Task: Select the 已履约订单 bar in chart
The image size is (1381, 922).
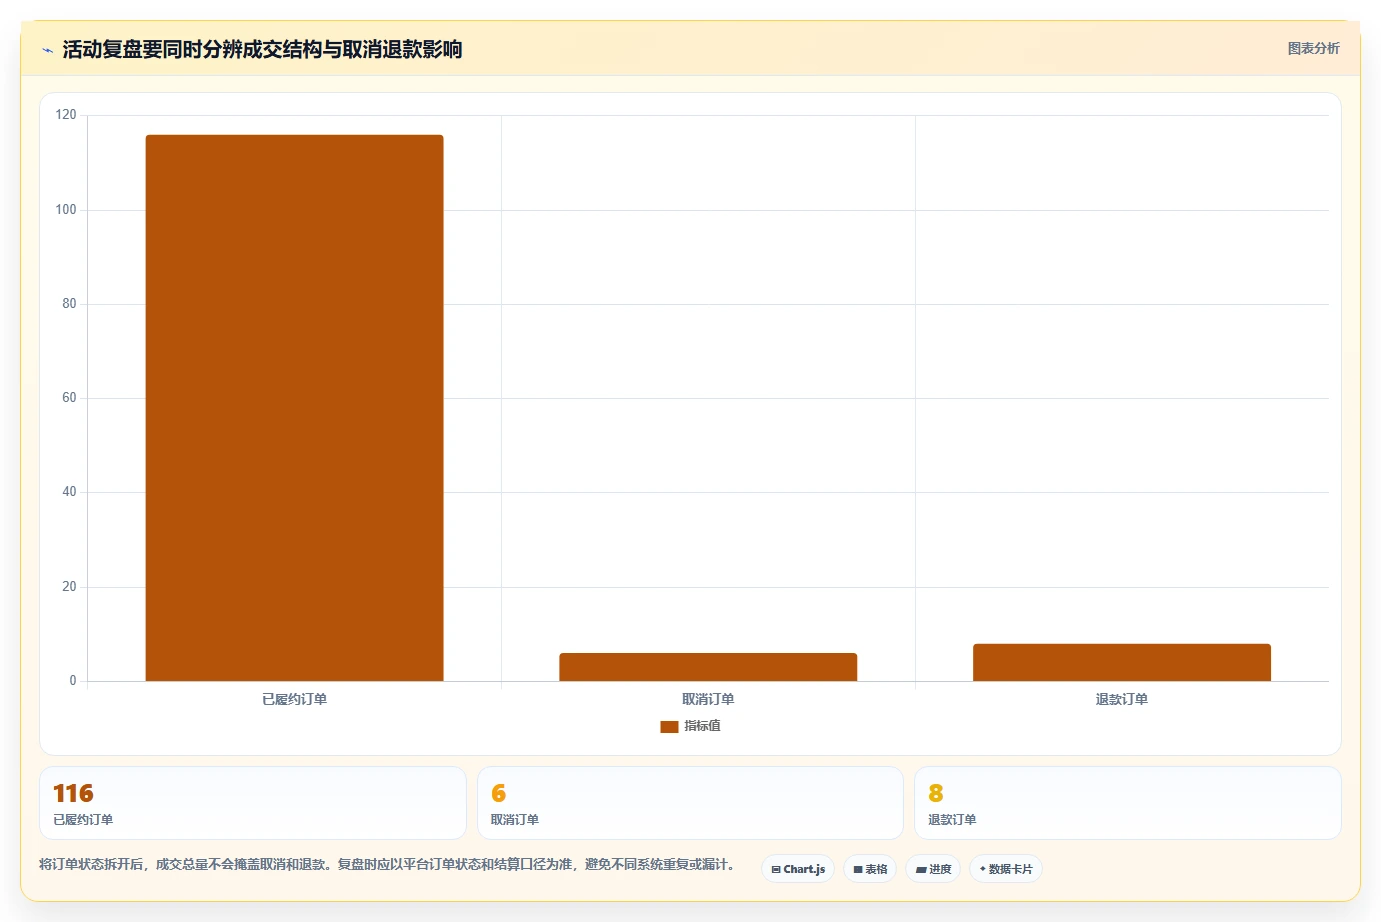Action: (294, 408)
